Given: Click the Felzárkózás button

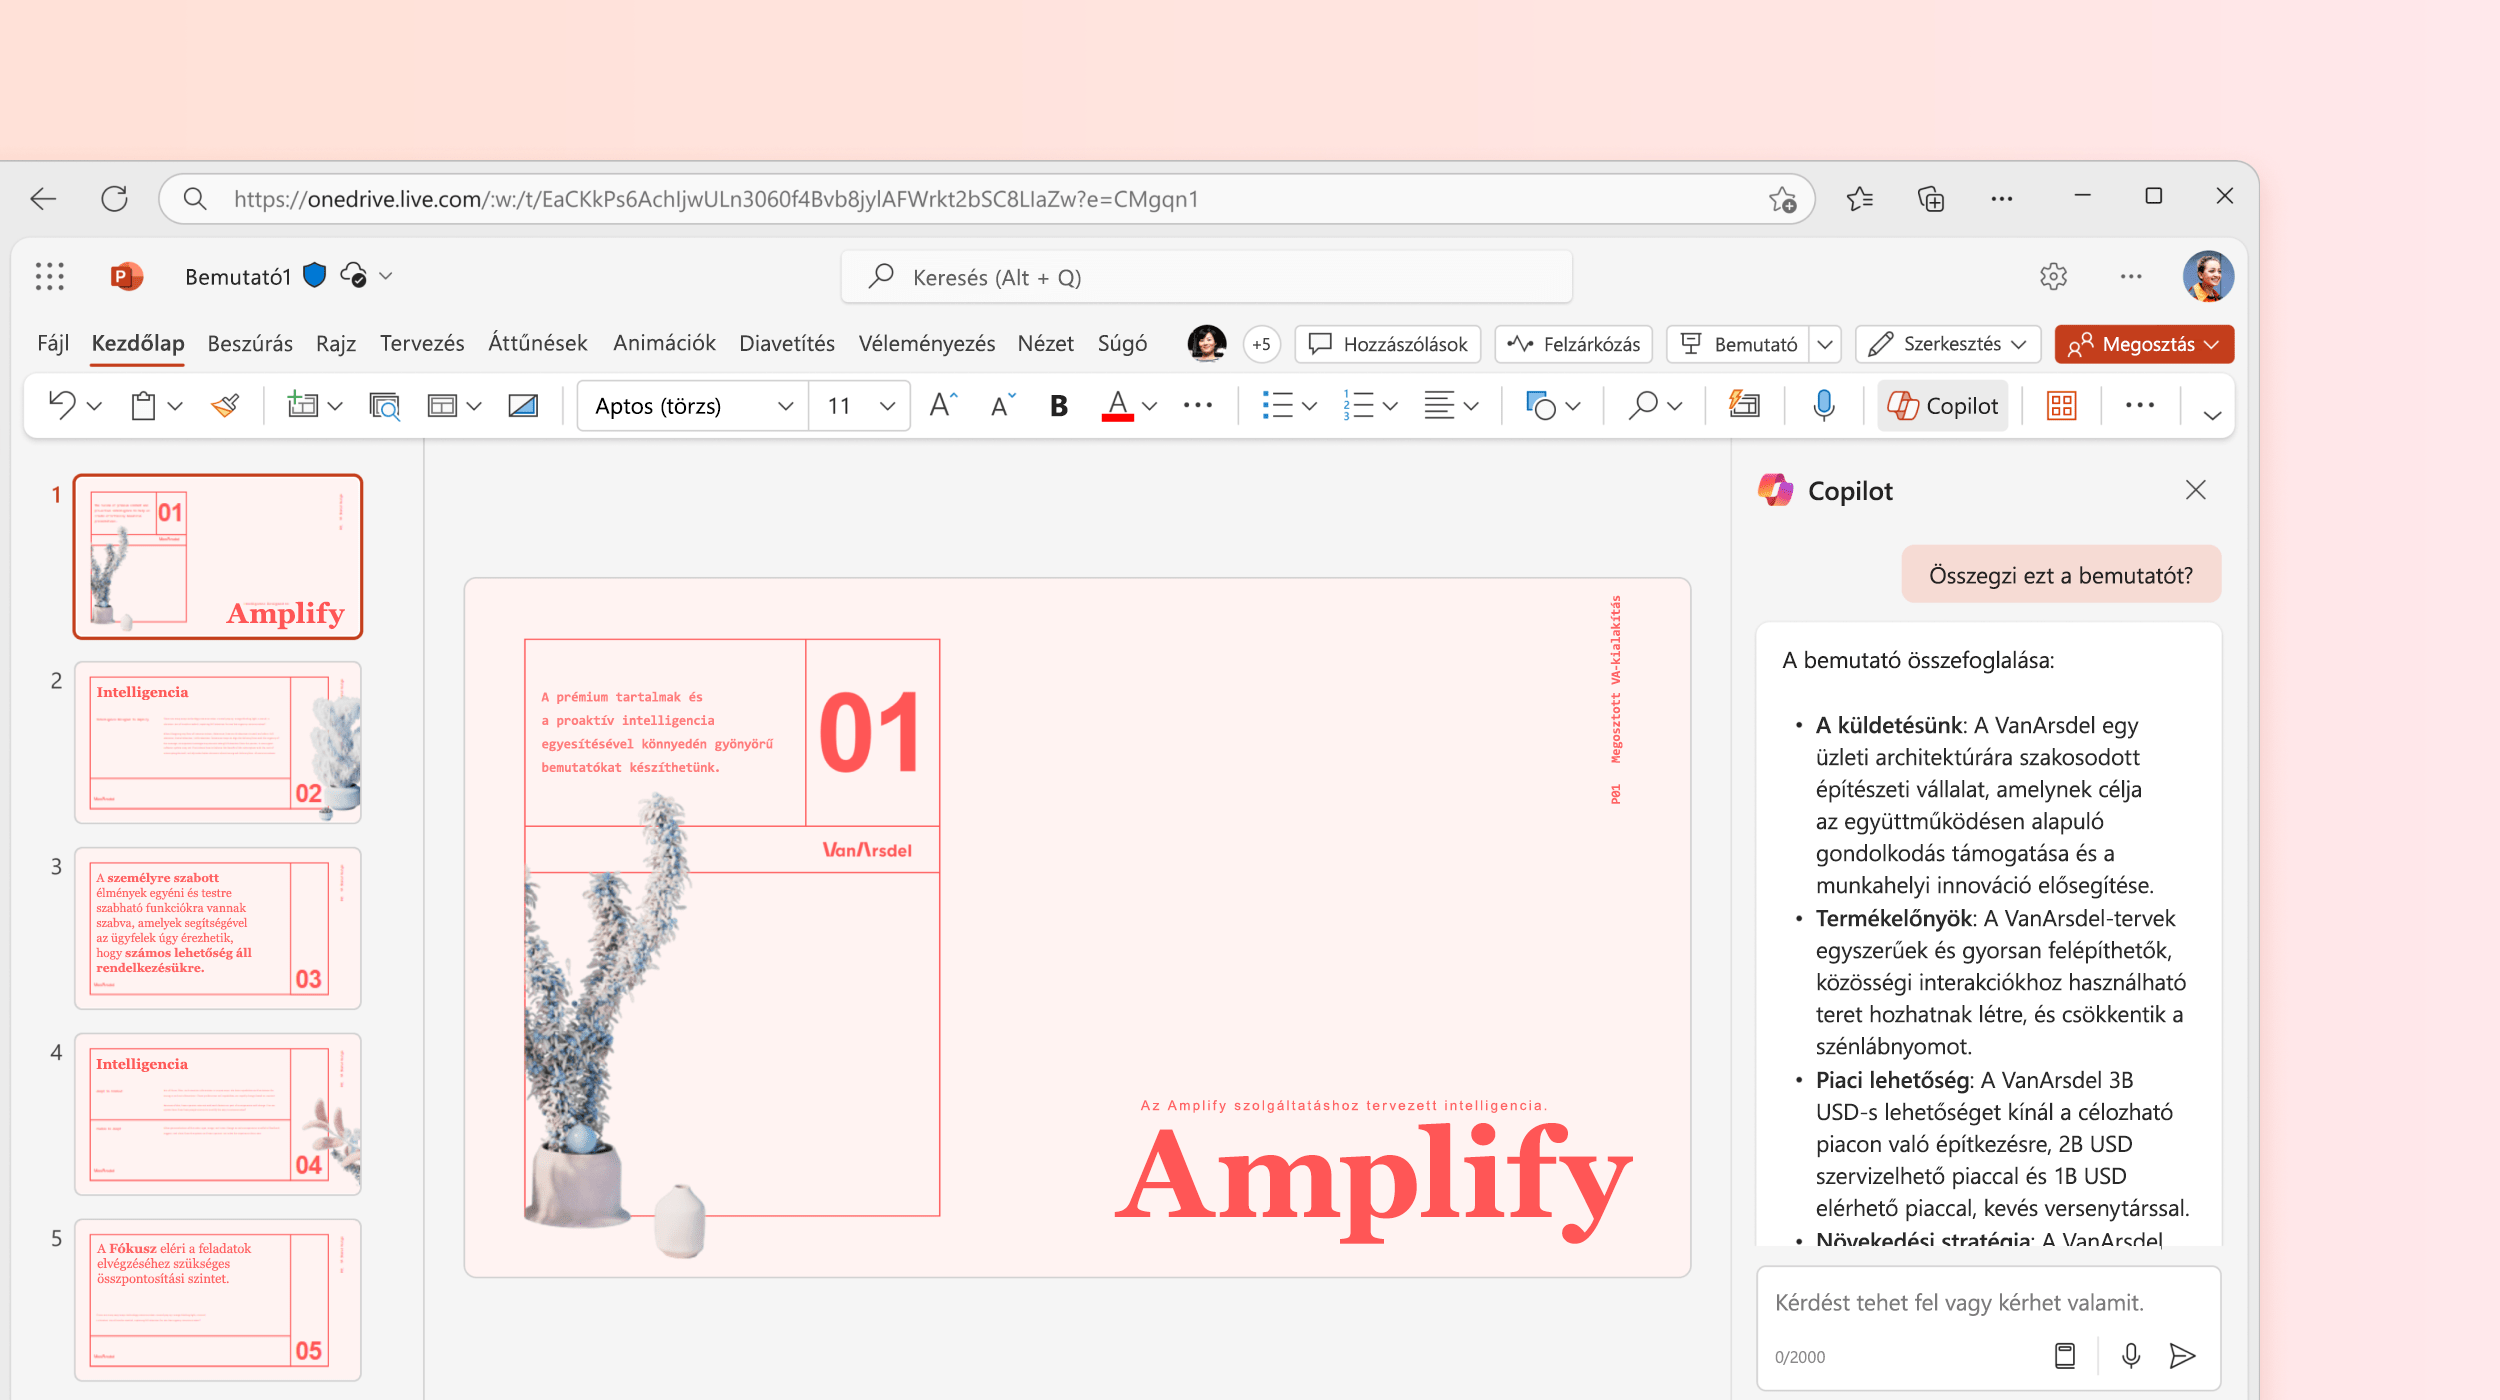Looking at the screenshot, I should [1574, 344].
